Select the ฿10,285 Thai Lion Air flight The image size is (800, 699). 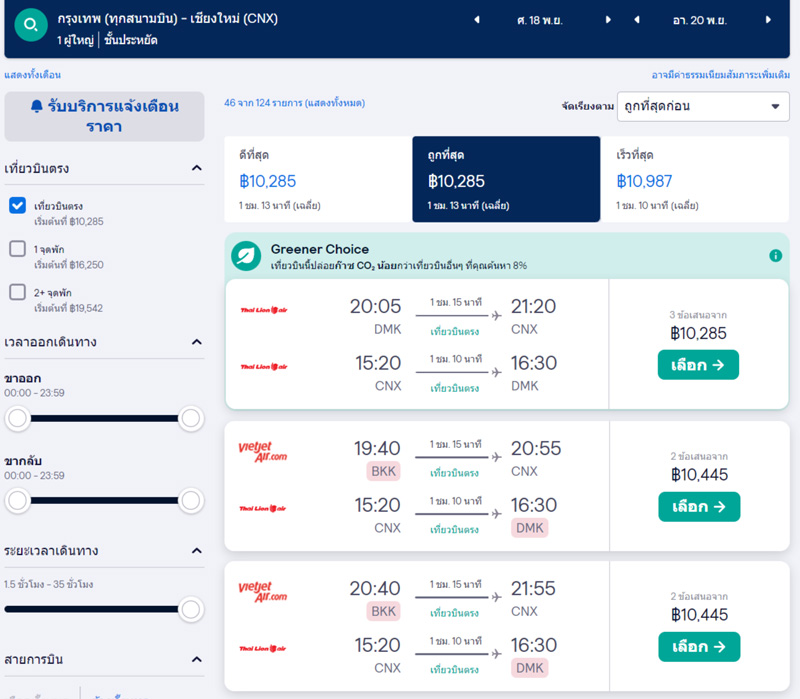698,365
